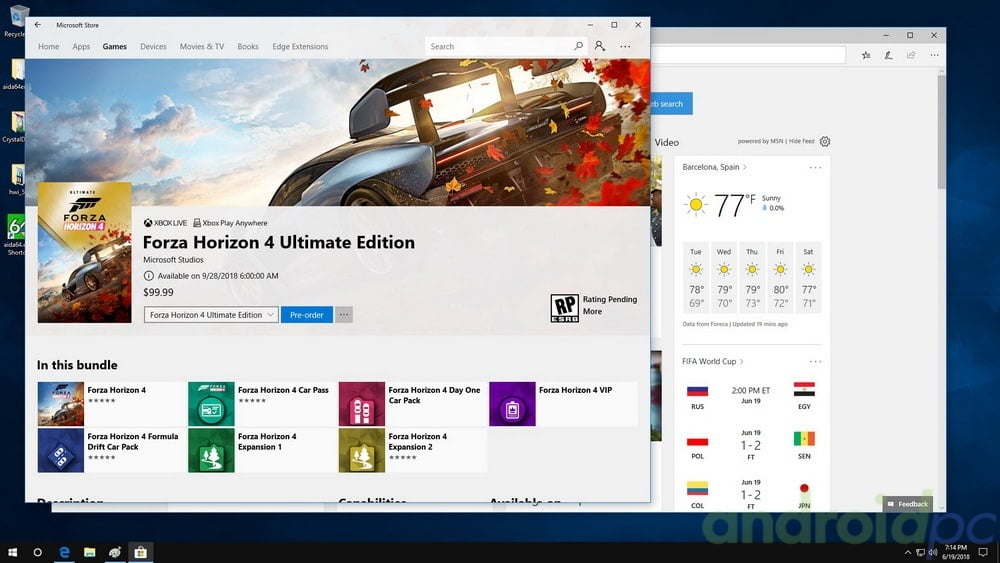Viewport: 1000px width, 563px height.
Task: Click the Forza Horizon 4 Ultimate box art
Action: pyautogui.click(x=84, y=252)
